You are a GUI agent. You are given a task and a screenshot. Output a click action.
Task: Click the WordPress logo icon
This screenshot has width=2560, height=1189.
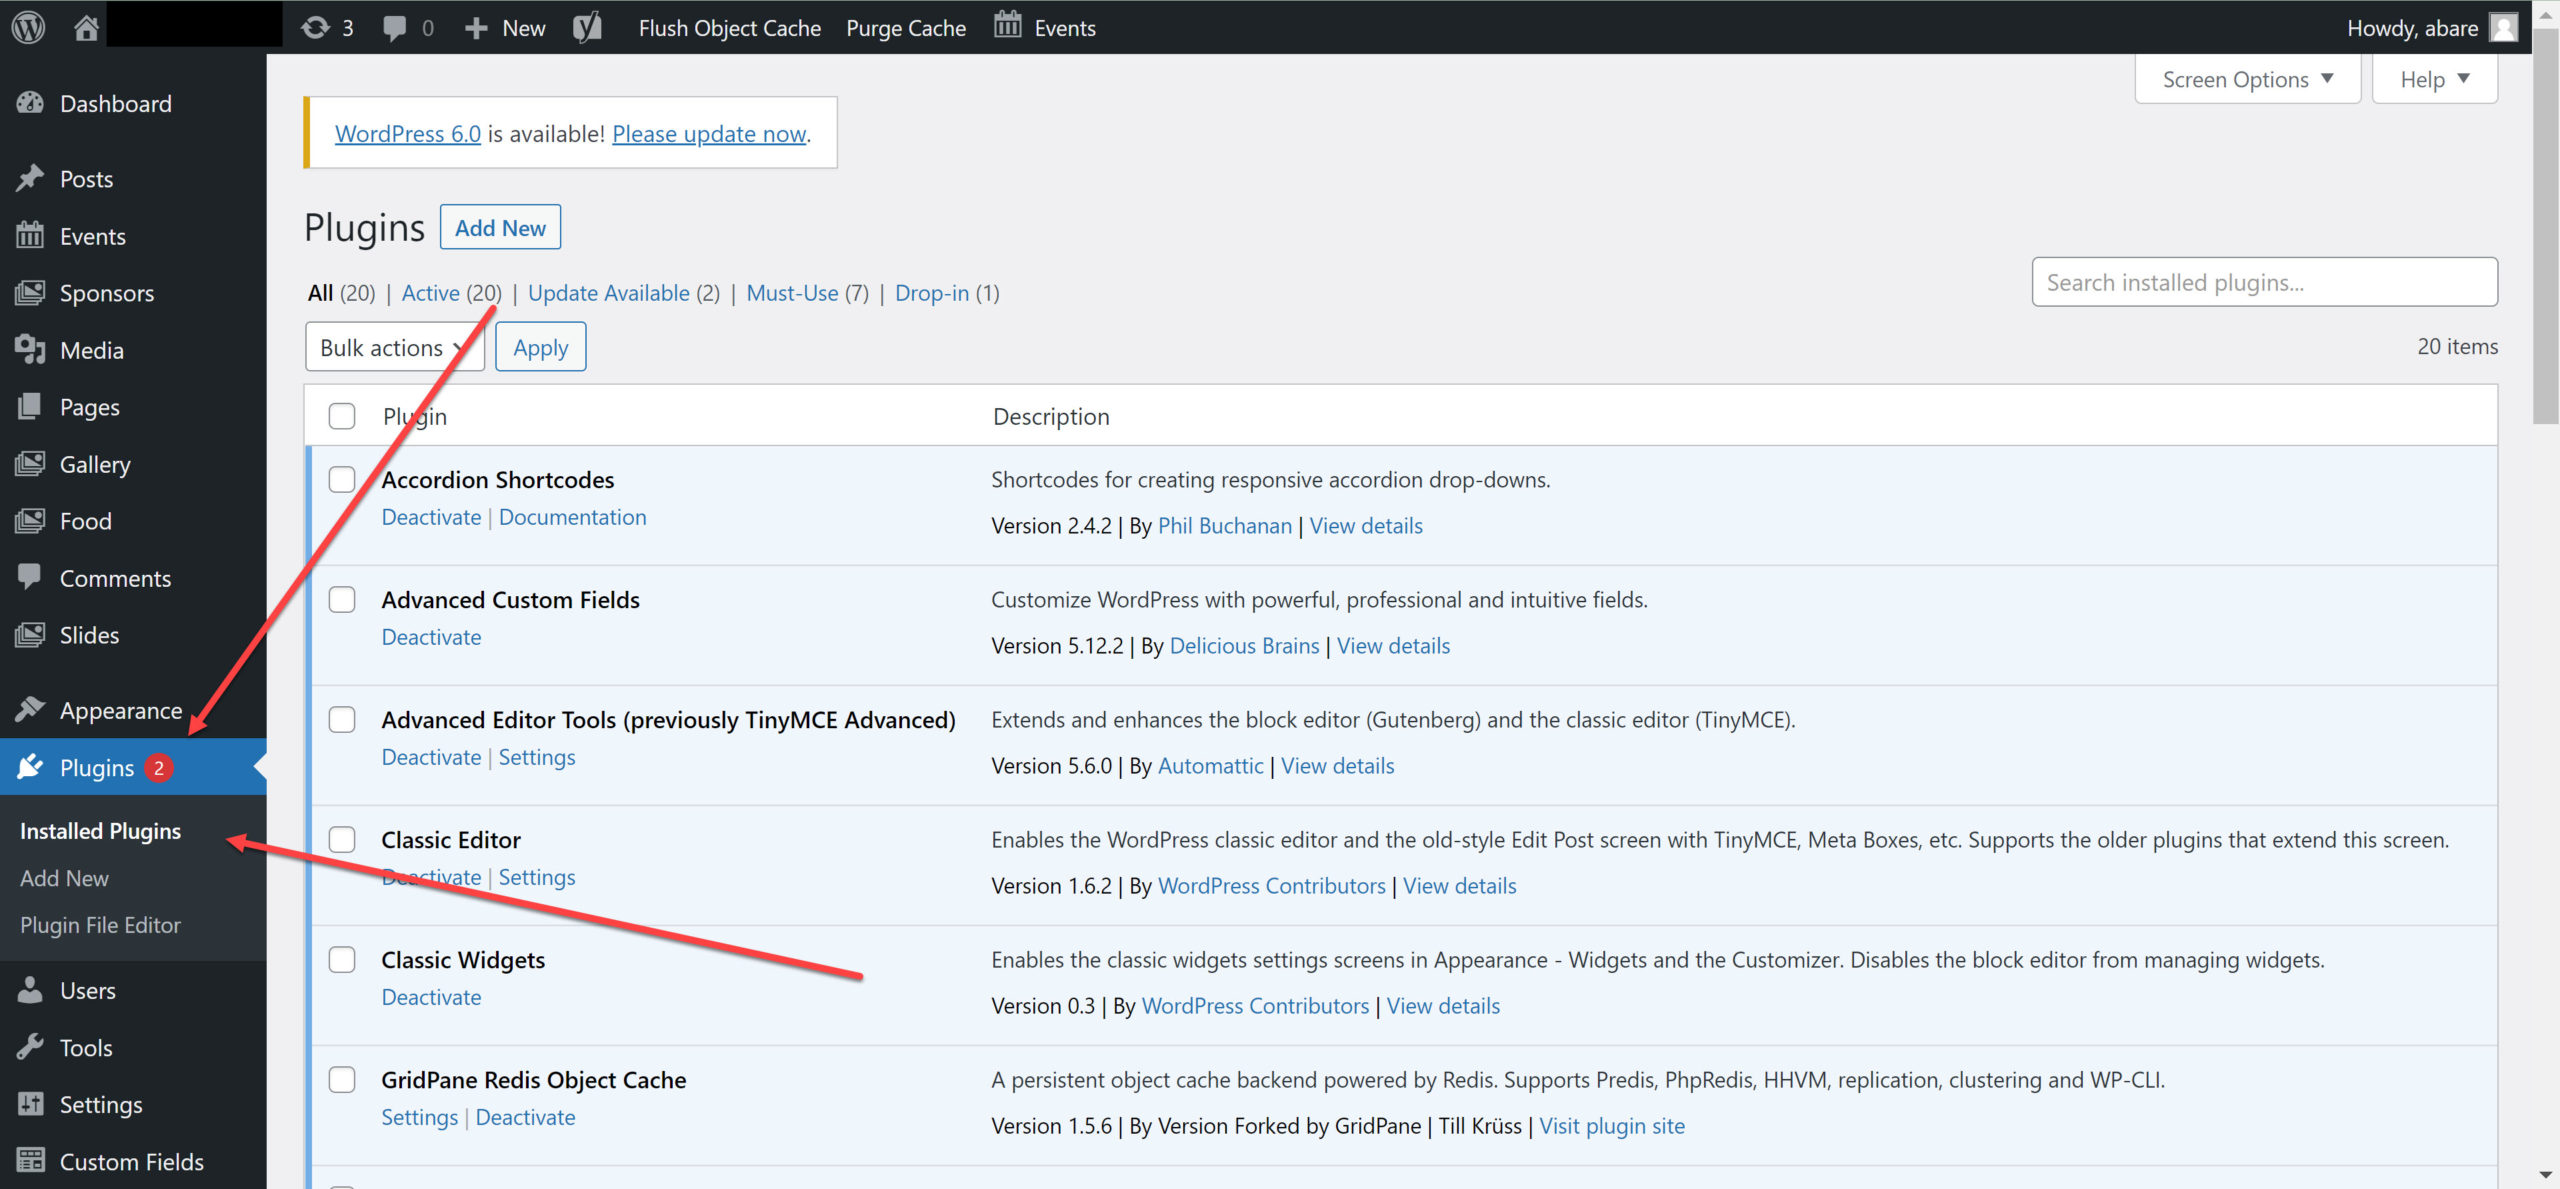tap(28, 27)
